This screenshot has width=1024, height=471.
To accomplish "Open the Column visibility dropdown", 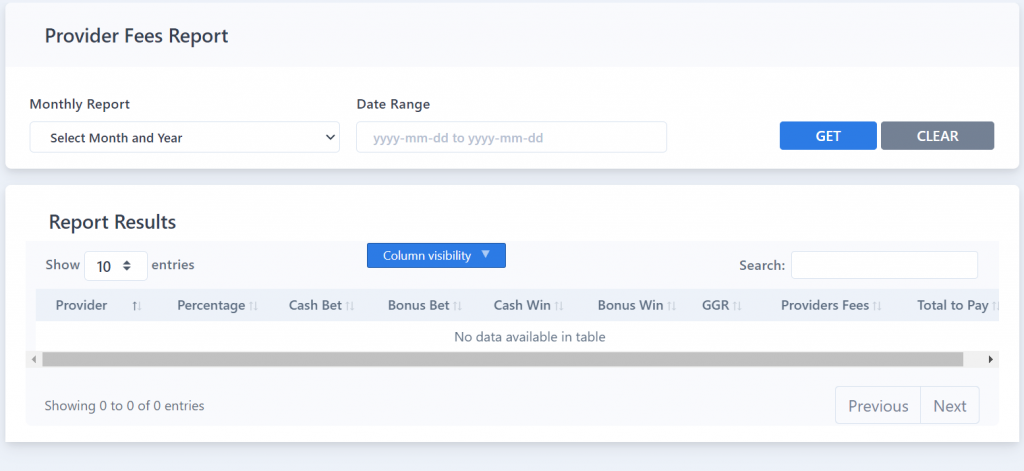I will tap(436, 255).
